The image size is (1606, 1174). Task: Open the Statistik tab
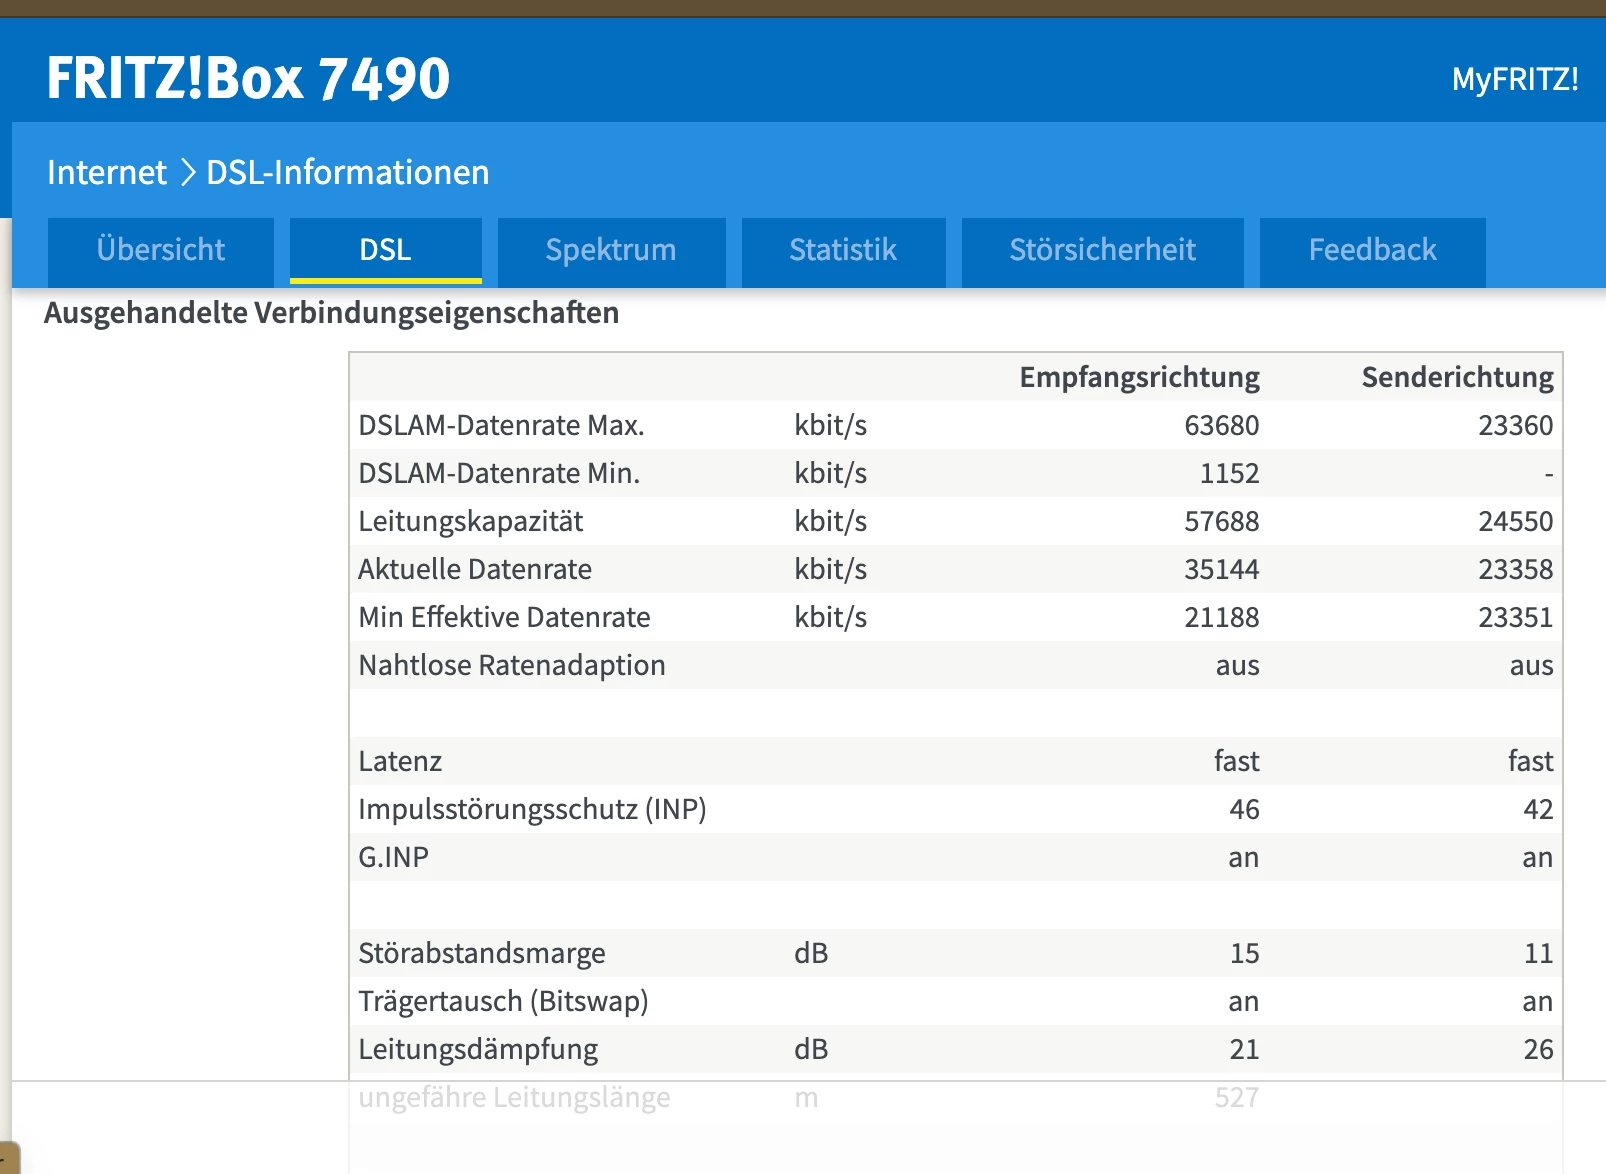843,250
